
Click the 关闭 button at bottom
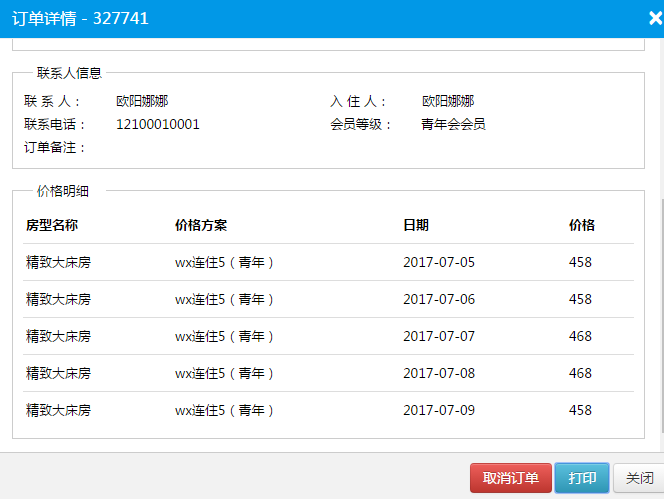click(639, 479)
